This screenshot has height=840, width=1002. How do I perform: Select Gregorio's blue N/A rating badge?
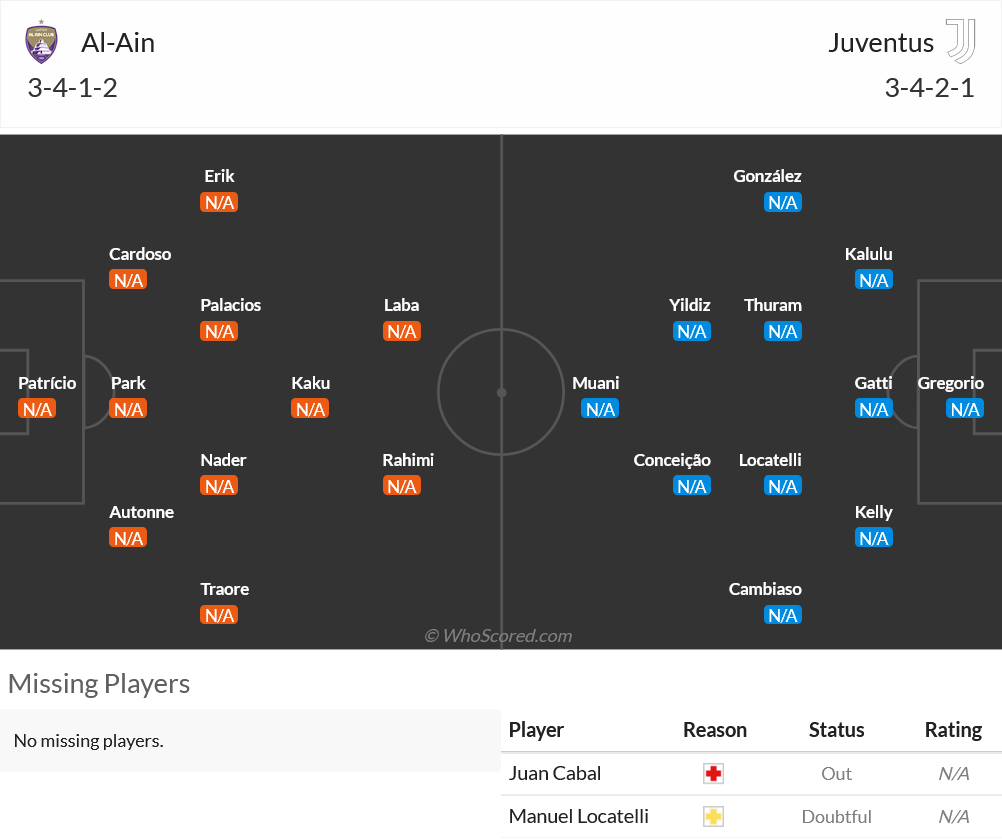[965, 409]
